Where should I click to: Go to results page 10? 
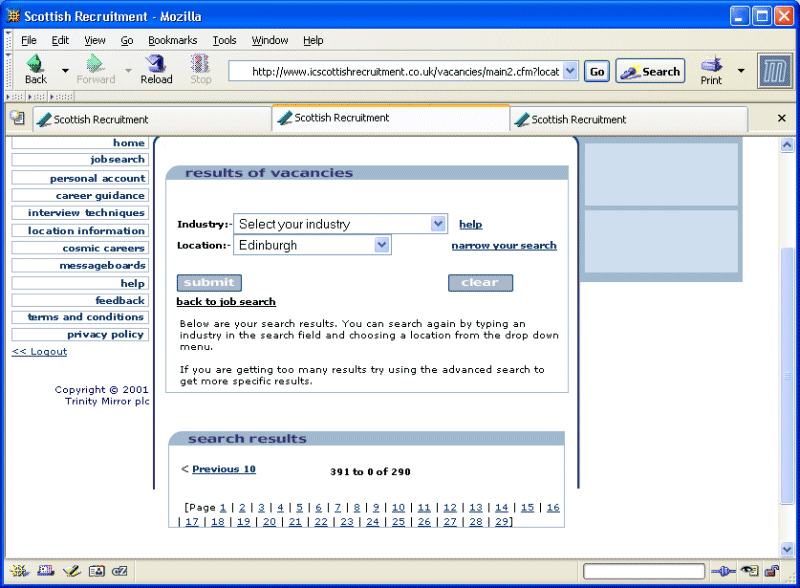398,507
